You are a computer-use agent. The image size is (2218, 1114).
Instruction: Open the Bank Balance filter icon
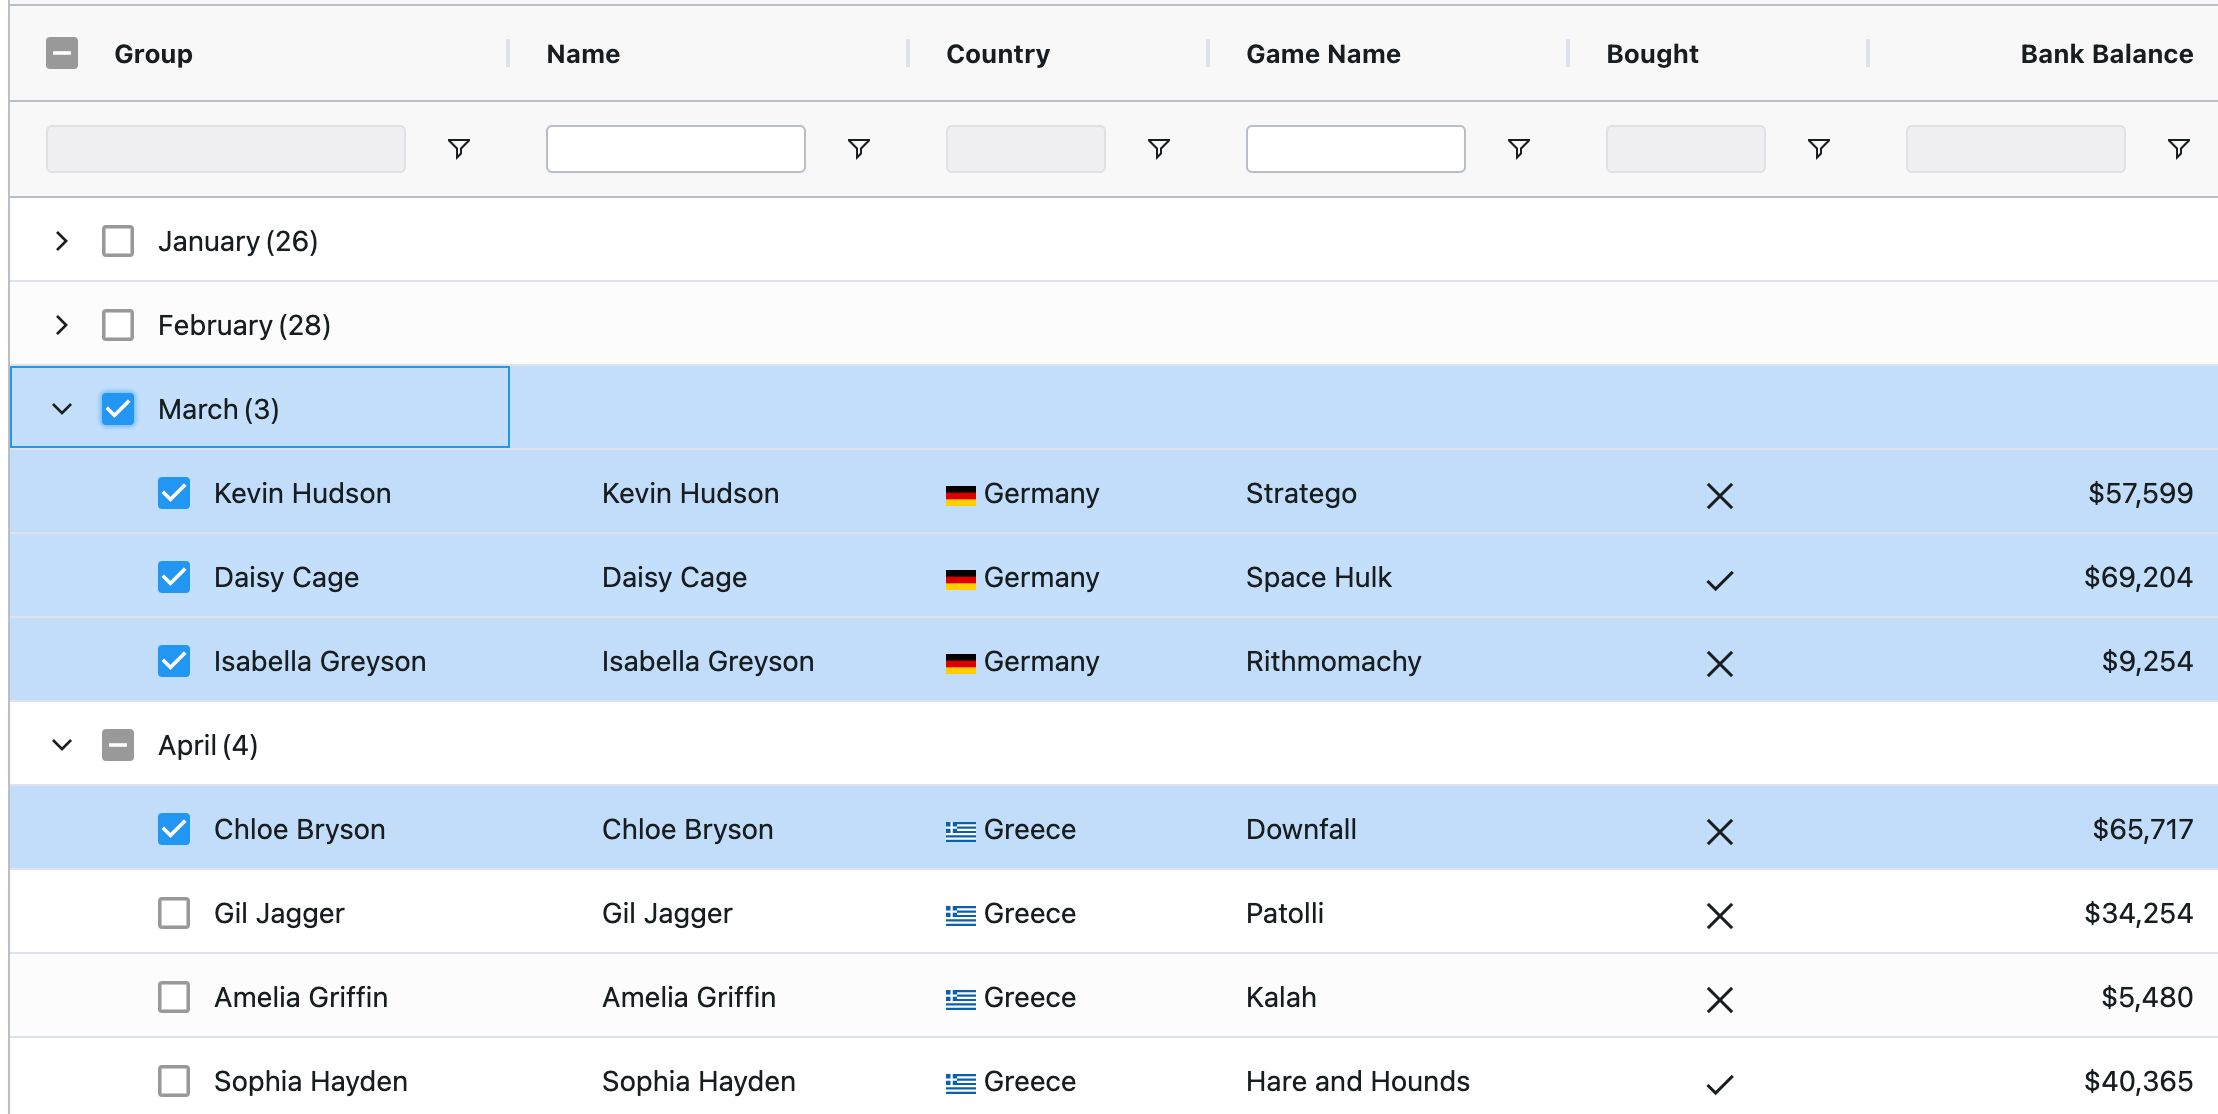click(x=2178, y=149)
